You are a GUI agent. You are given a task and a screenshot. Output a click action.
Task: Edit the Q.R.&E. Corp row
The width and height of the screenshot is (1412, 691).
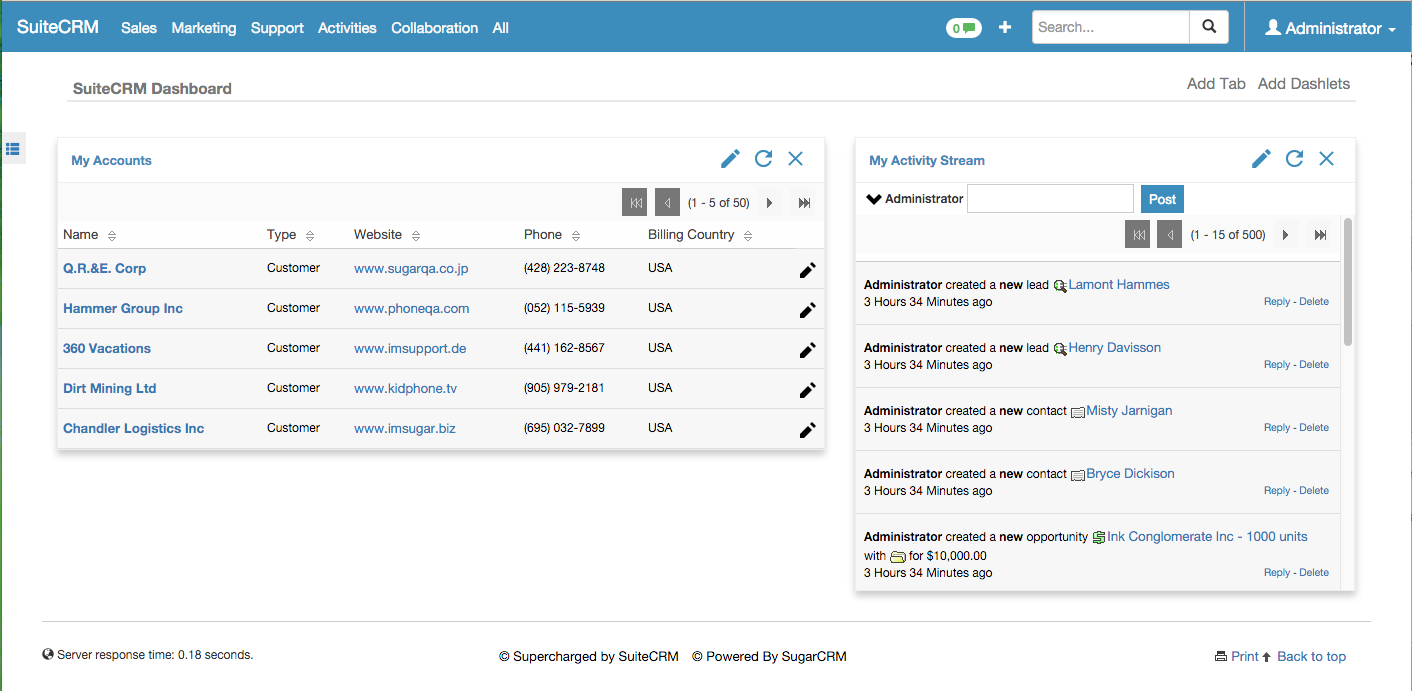[x=807, y=270]
